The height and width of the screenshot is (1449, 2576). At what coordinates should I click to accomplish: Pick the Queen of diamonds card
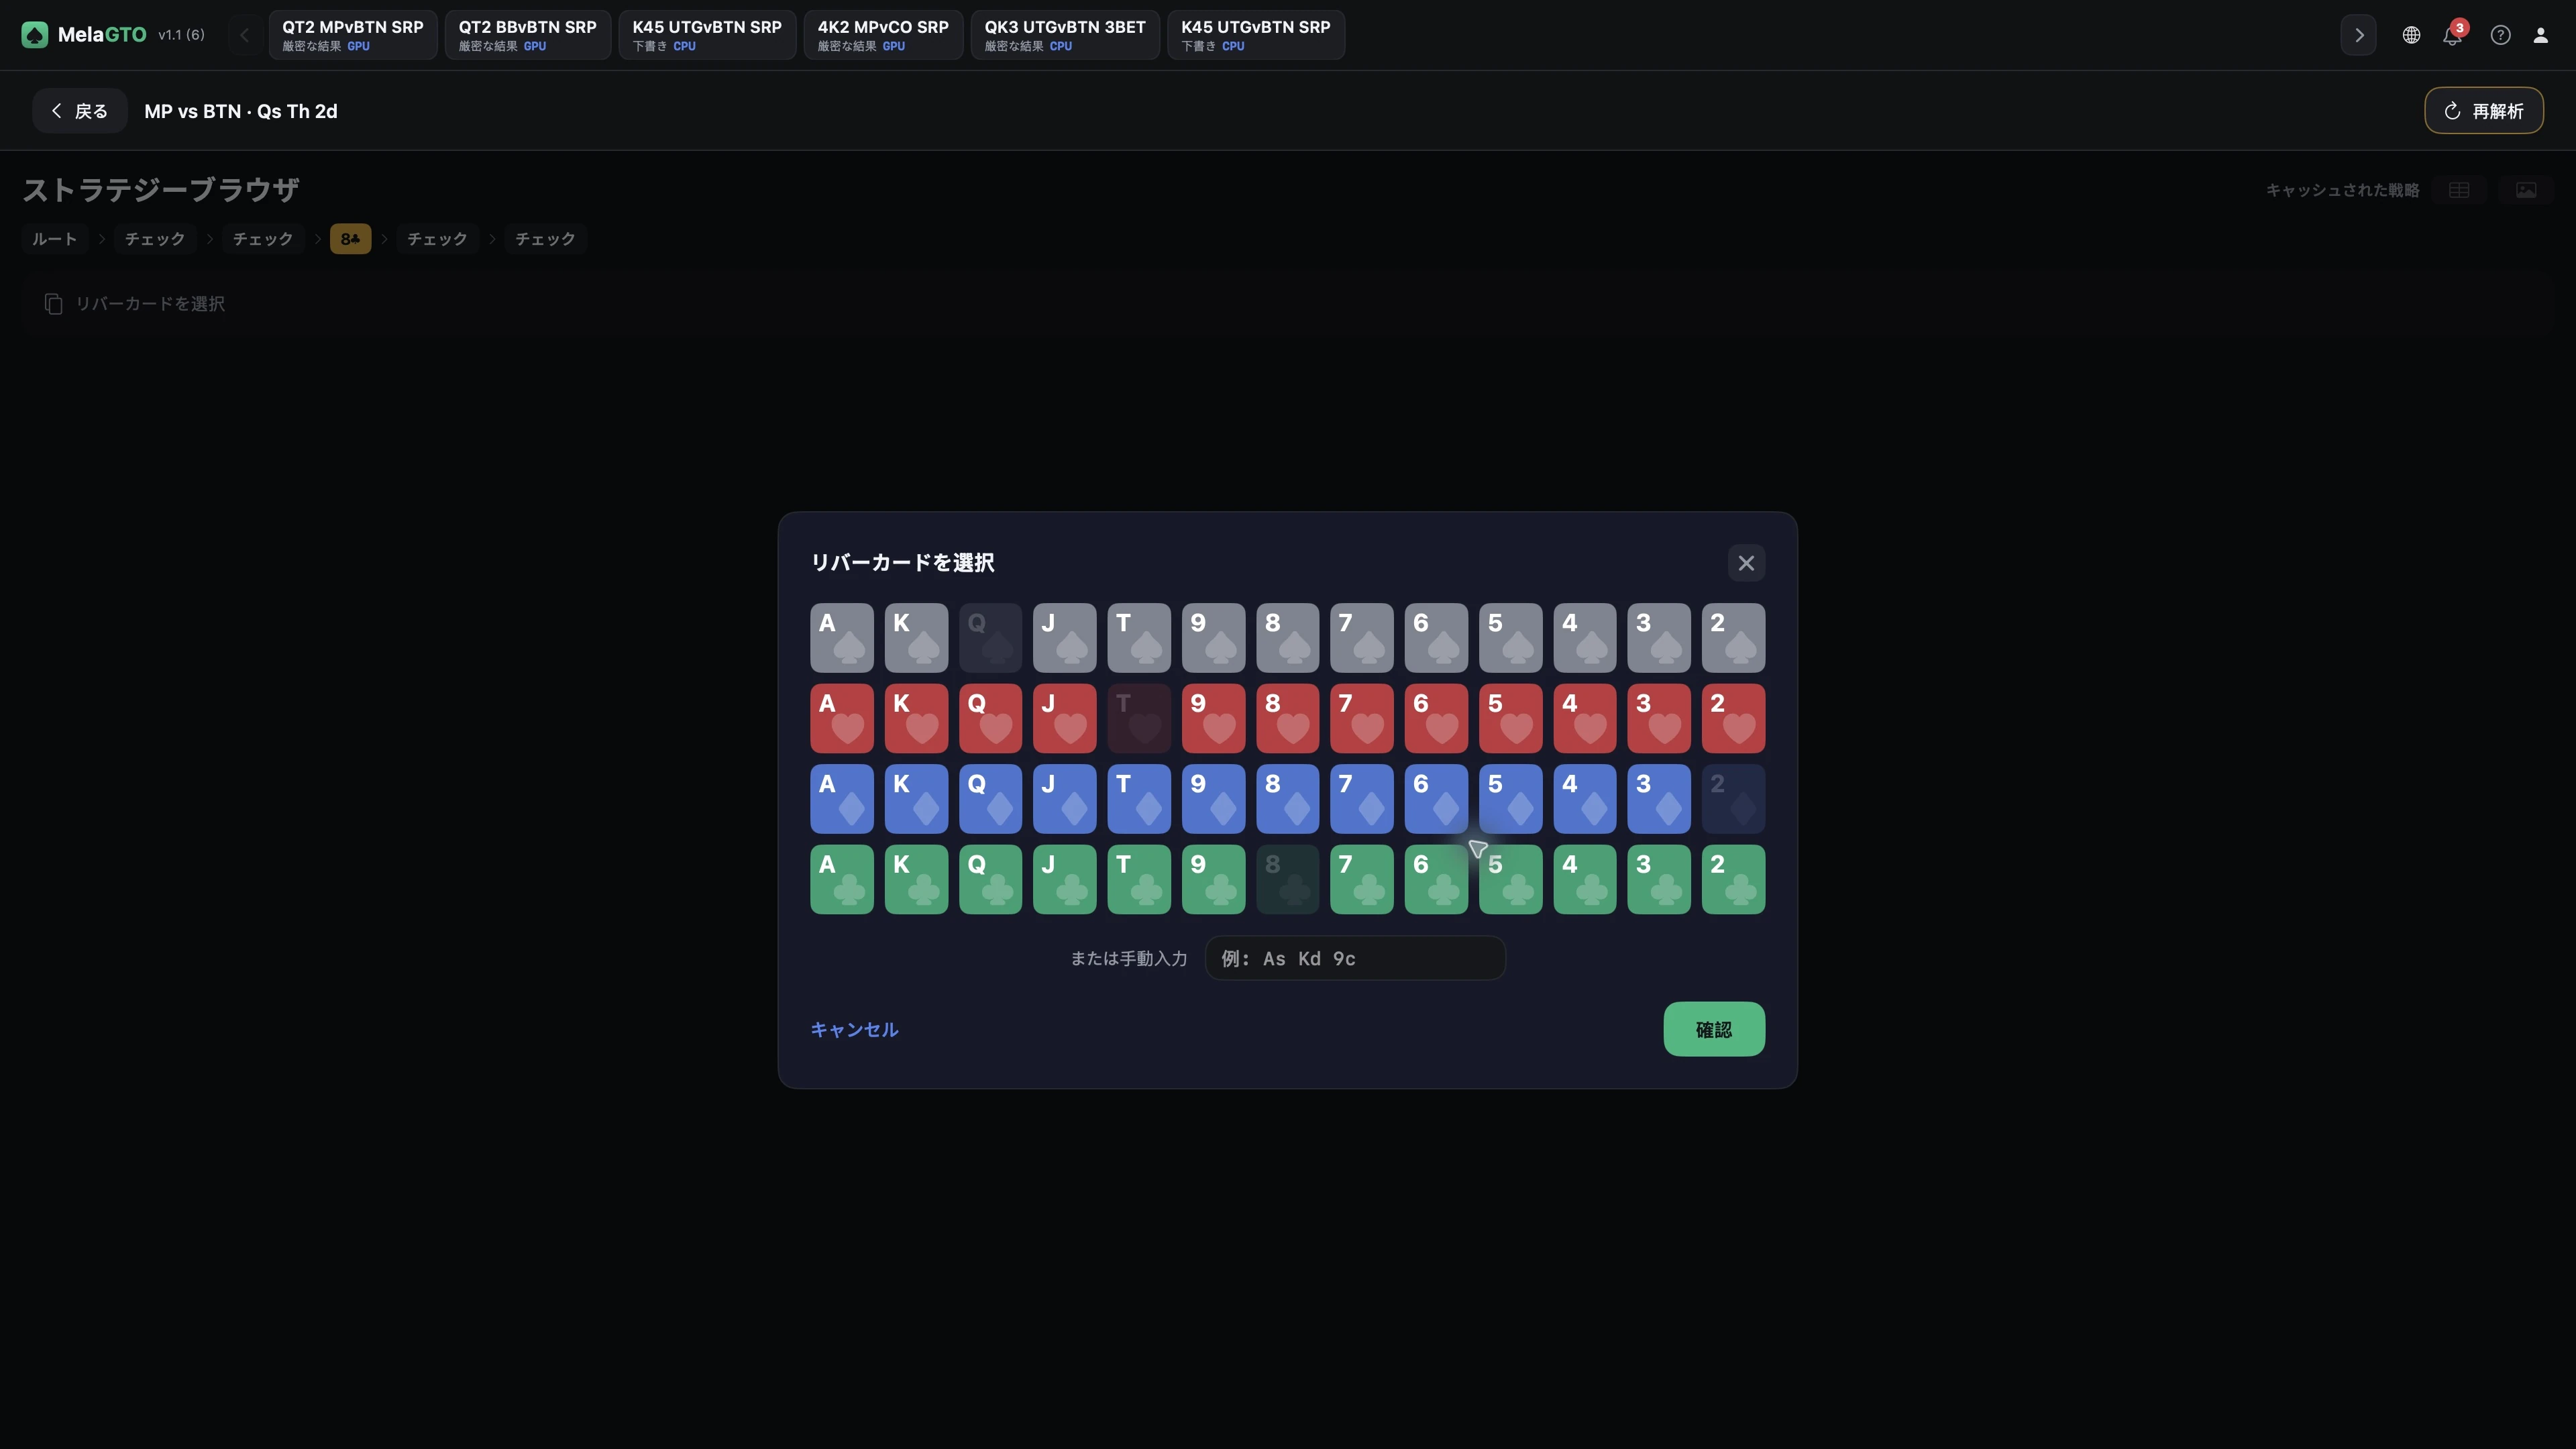point(990,799)
